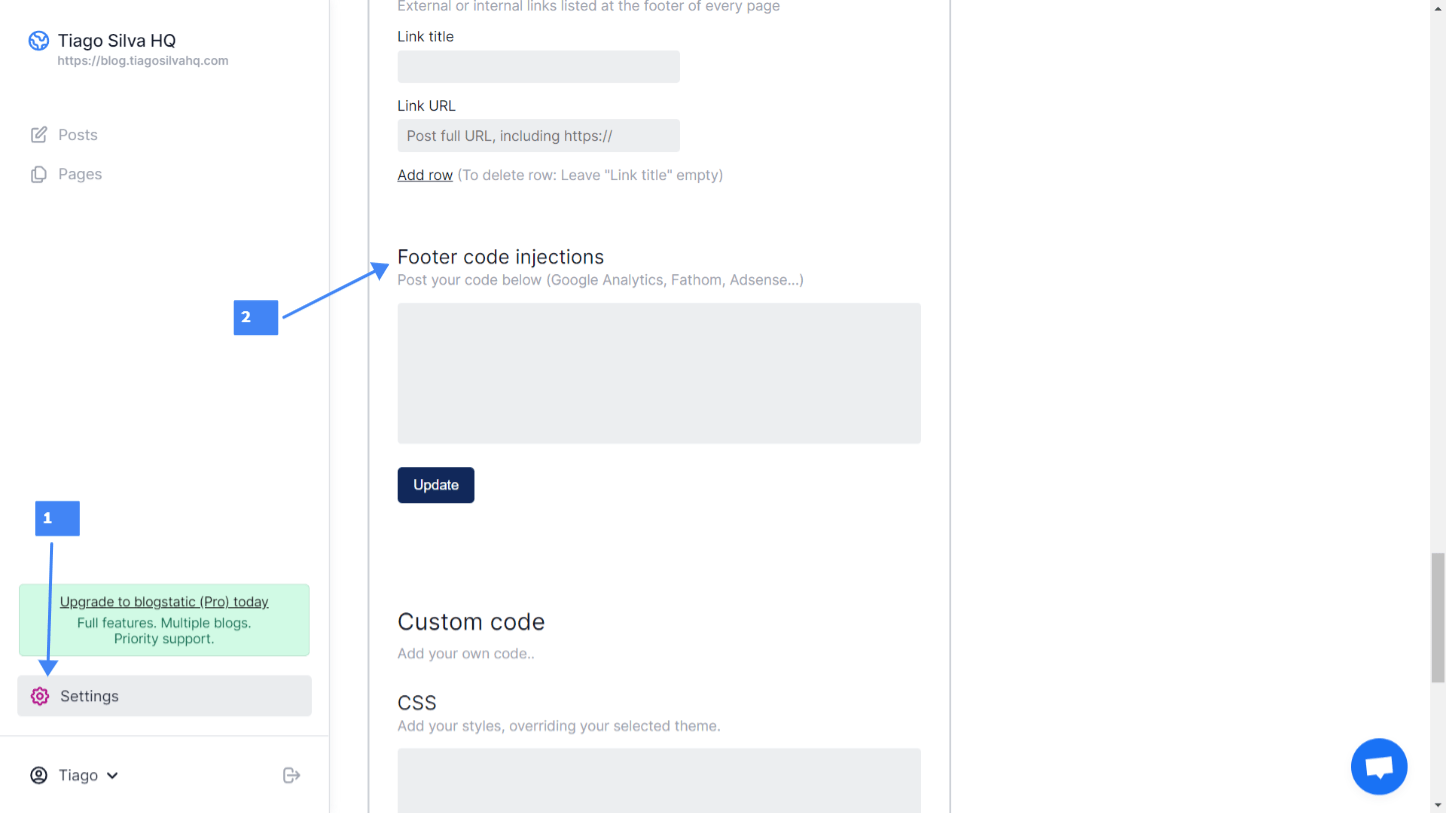This screenshot has width=1446, height=813.
Task: Click the Add row link
Action: coord(424,174)
